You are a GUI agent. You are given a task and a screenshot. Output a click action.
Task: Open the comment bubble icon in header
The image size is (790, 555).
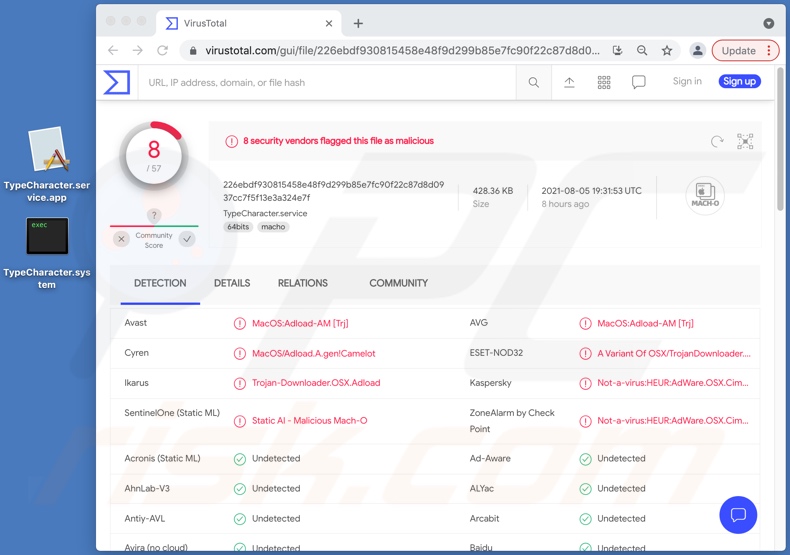[638, 83]
